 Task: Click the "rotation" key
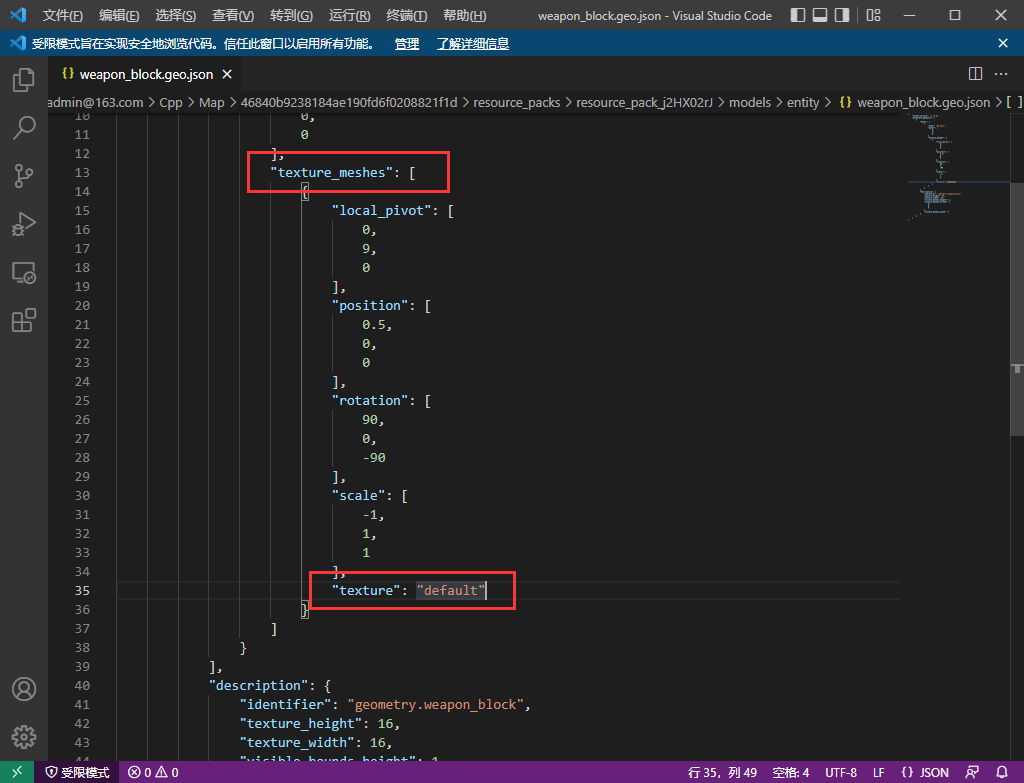[x=370, y=400]
